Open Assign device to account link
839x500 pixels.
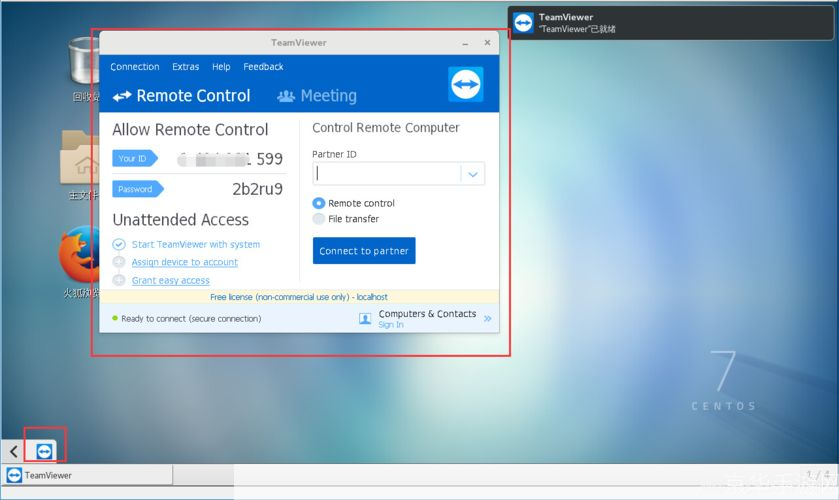[185, 262]
